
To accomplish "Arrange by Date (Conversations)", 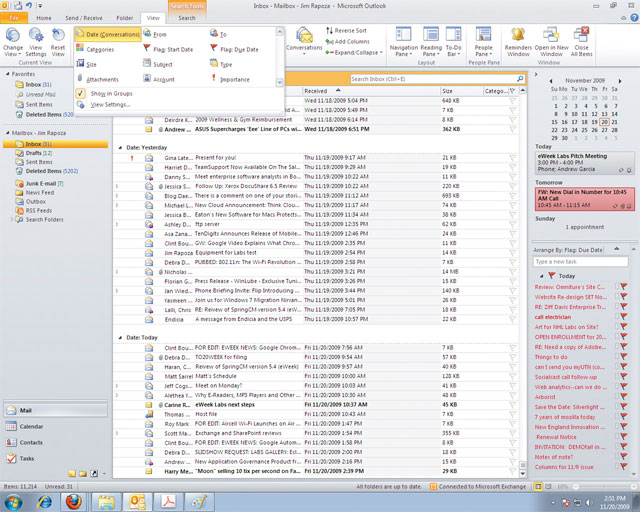I will (x=108, y=34).
